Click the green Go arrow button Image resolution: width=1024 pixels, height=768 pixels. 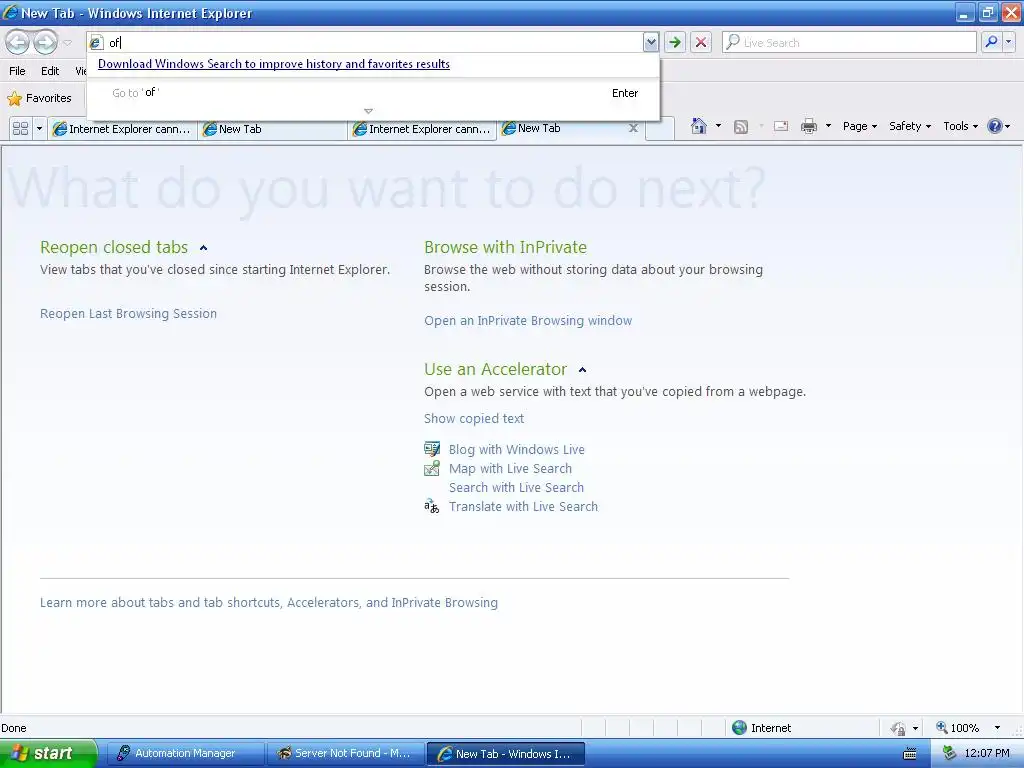tap(675, 42)
